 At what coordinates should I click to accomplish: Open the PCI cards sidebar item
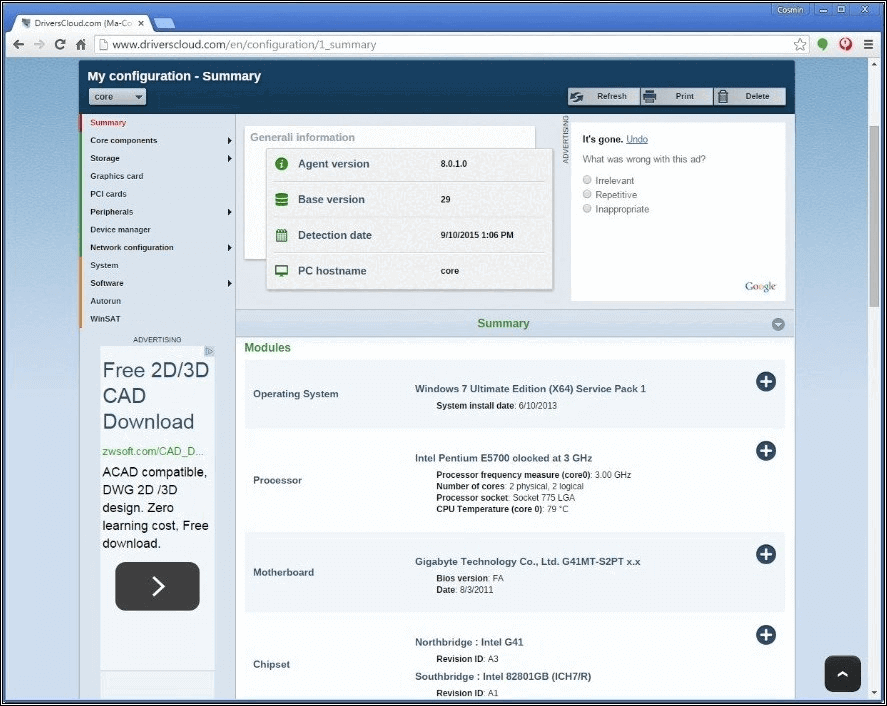coord(108,194)
